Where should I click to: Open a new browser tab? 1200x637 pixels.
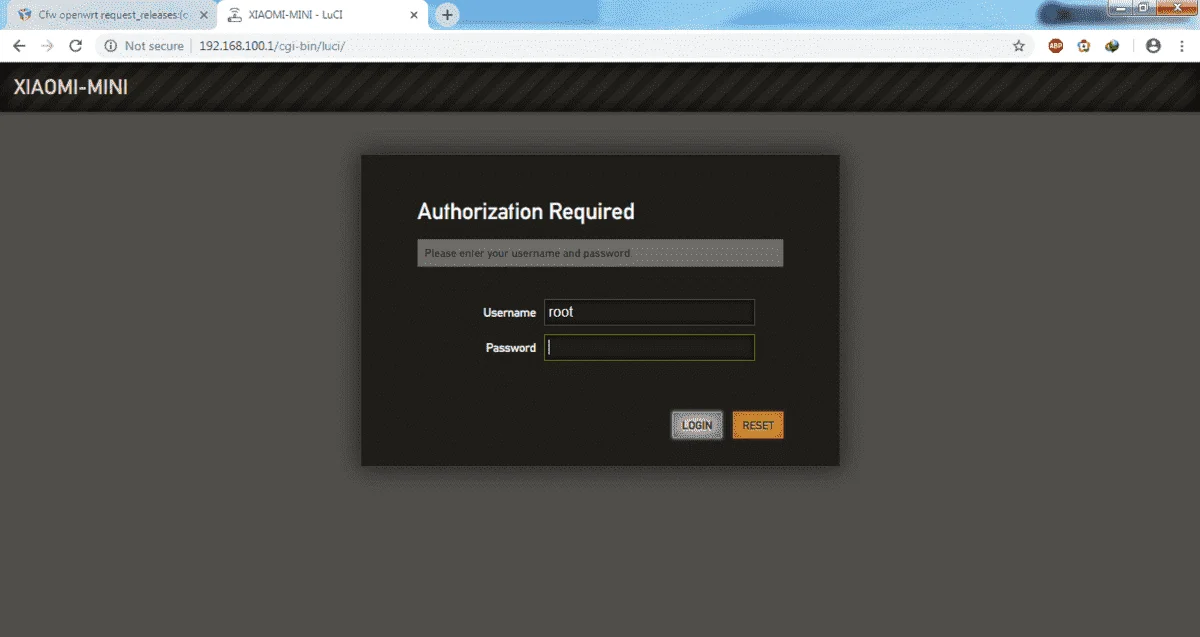tap(447, 15)
